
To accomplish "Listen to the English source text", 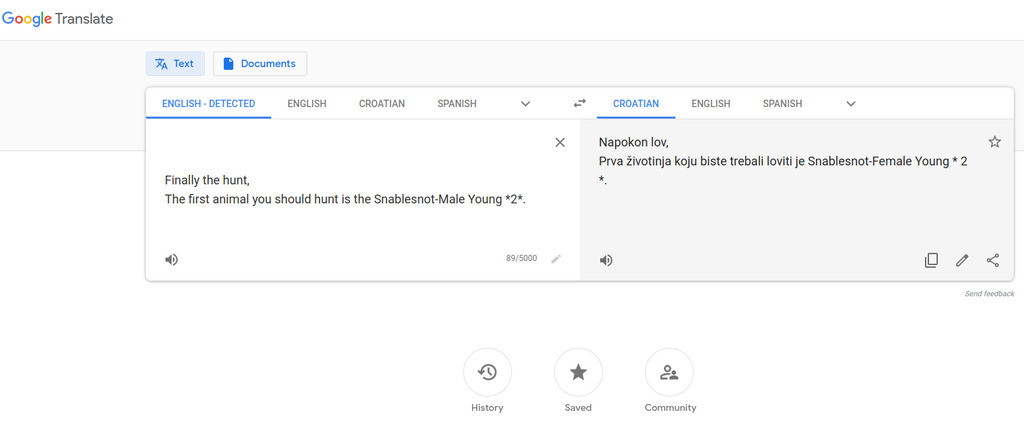I will (x=172, y=260).
